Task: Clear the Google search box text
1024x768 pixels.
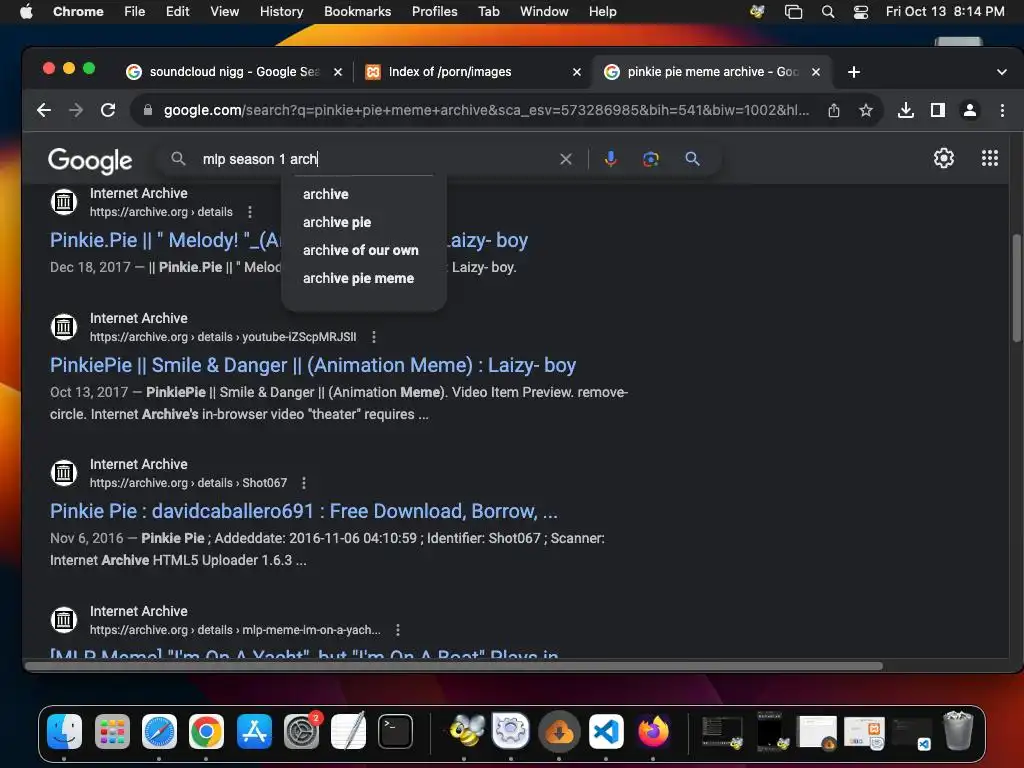Action: click(x=566, y=159)
